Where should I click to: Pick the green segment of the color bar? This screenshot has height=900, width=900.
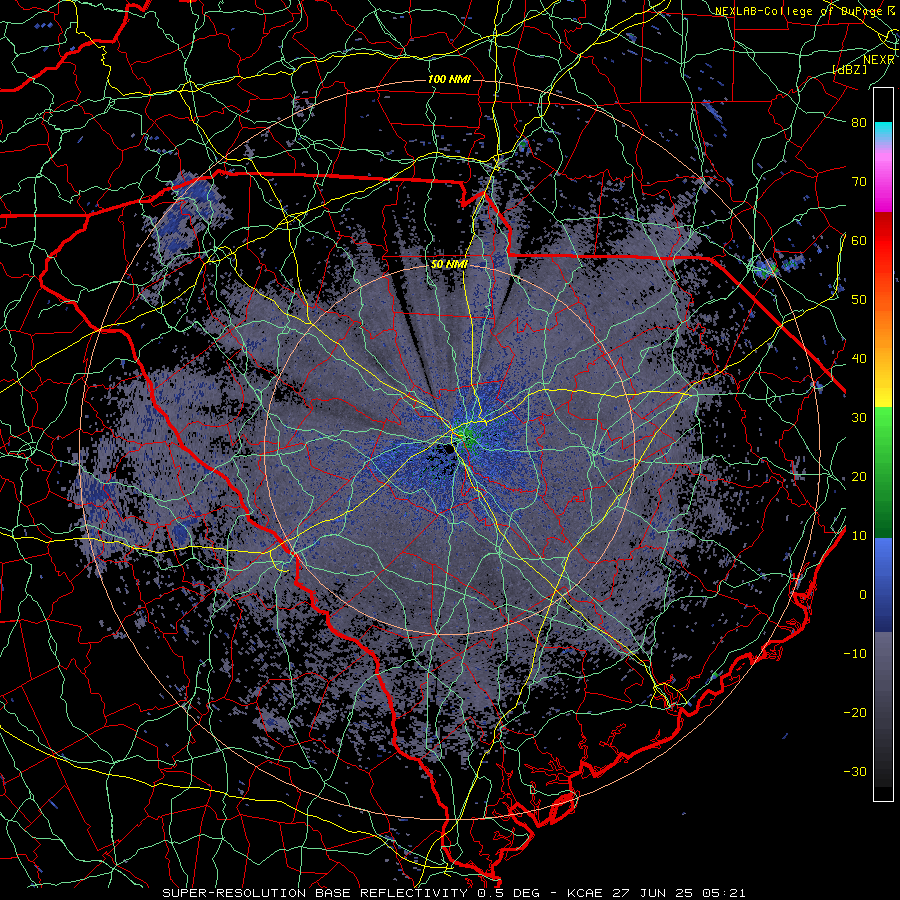(883, 472)
